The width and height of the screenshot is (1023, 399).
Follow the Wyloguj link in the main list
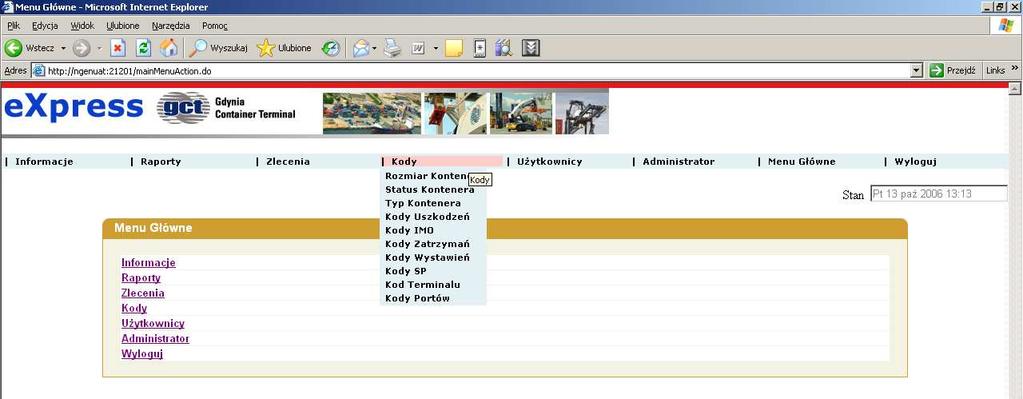(x=142, y=354)
